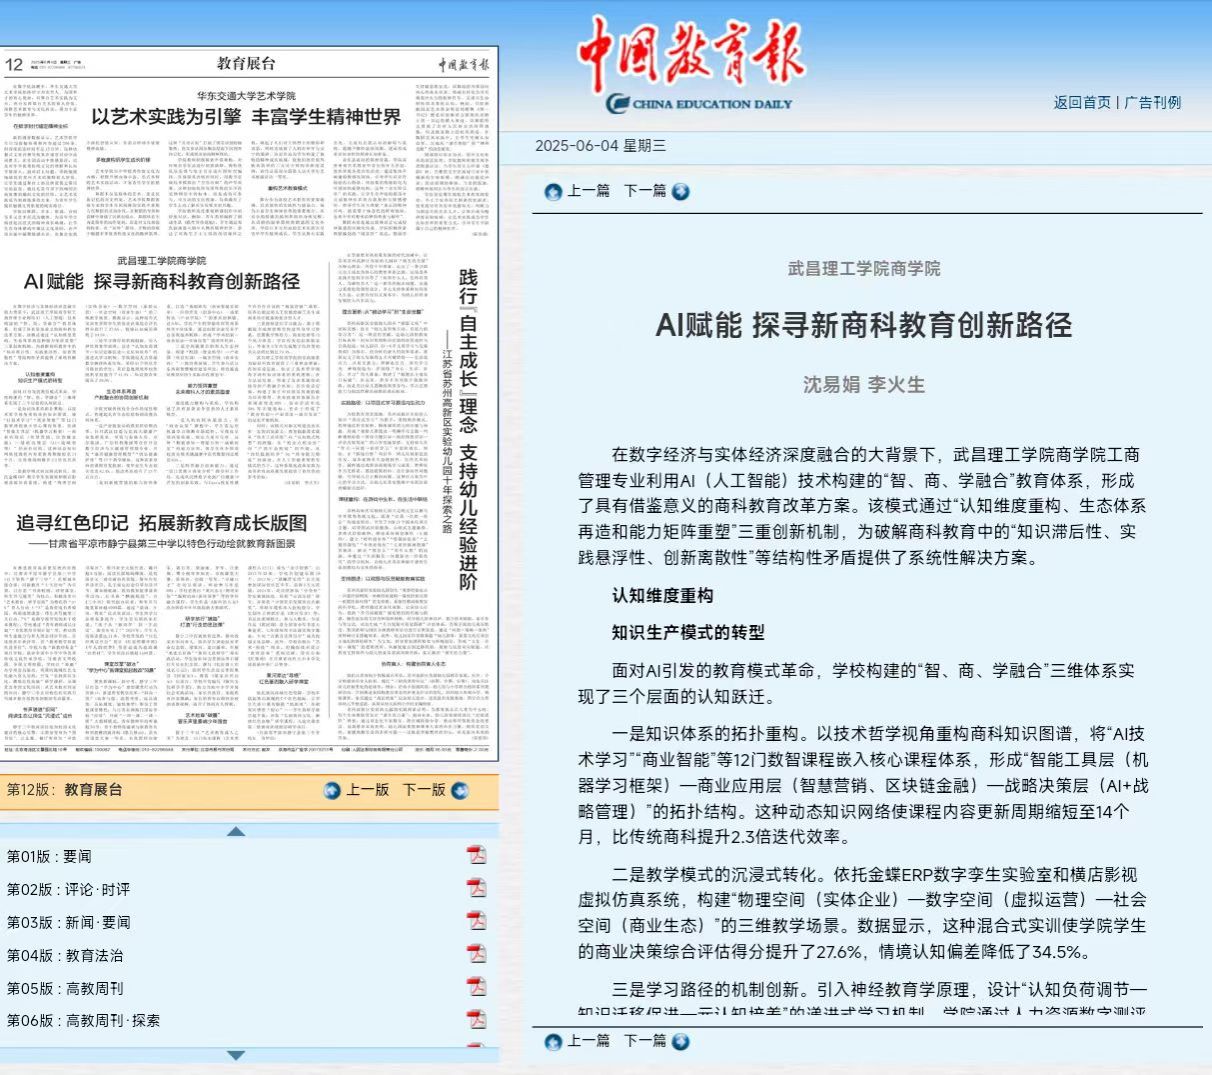Select the 下一篇 text below the article
This screenshot has width=1212, height=1075.
tap(645, 1041)
